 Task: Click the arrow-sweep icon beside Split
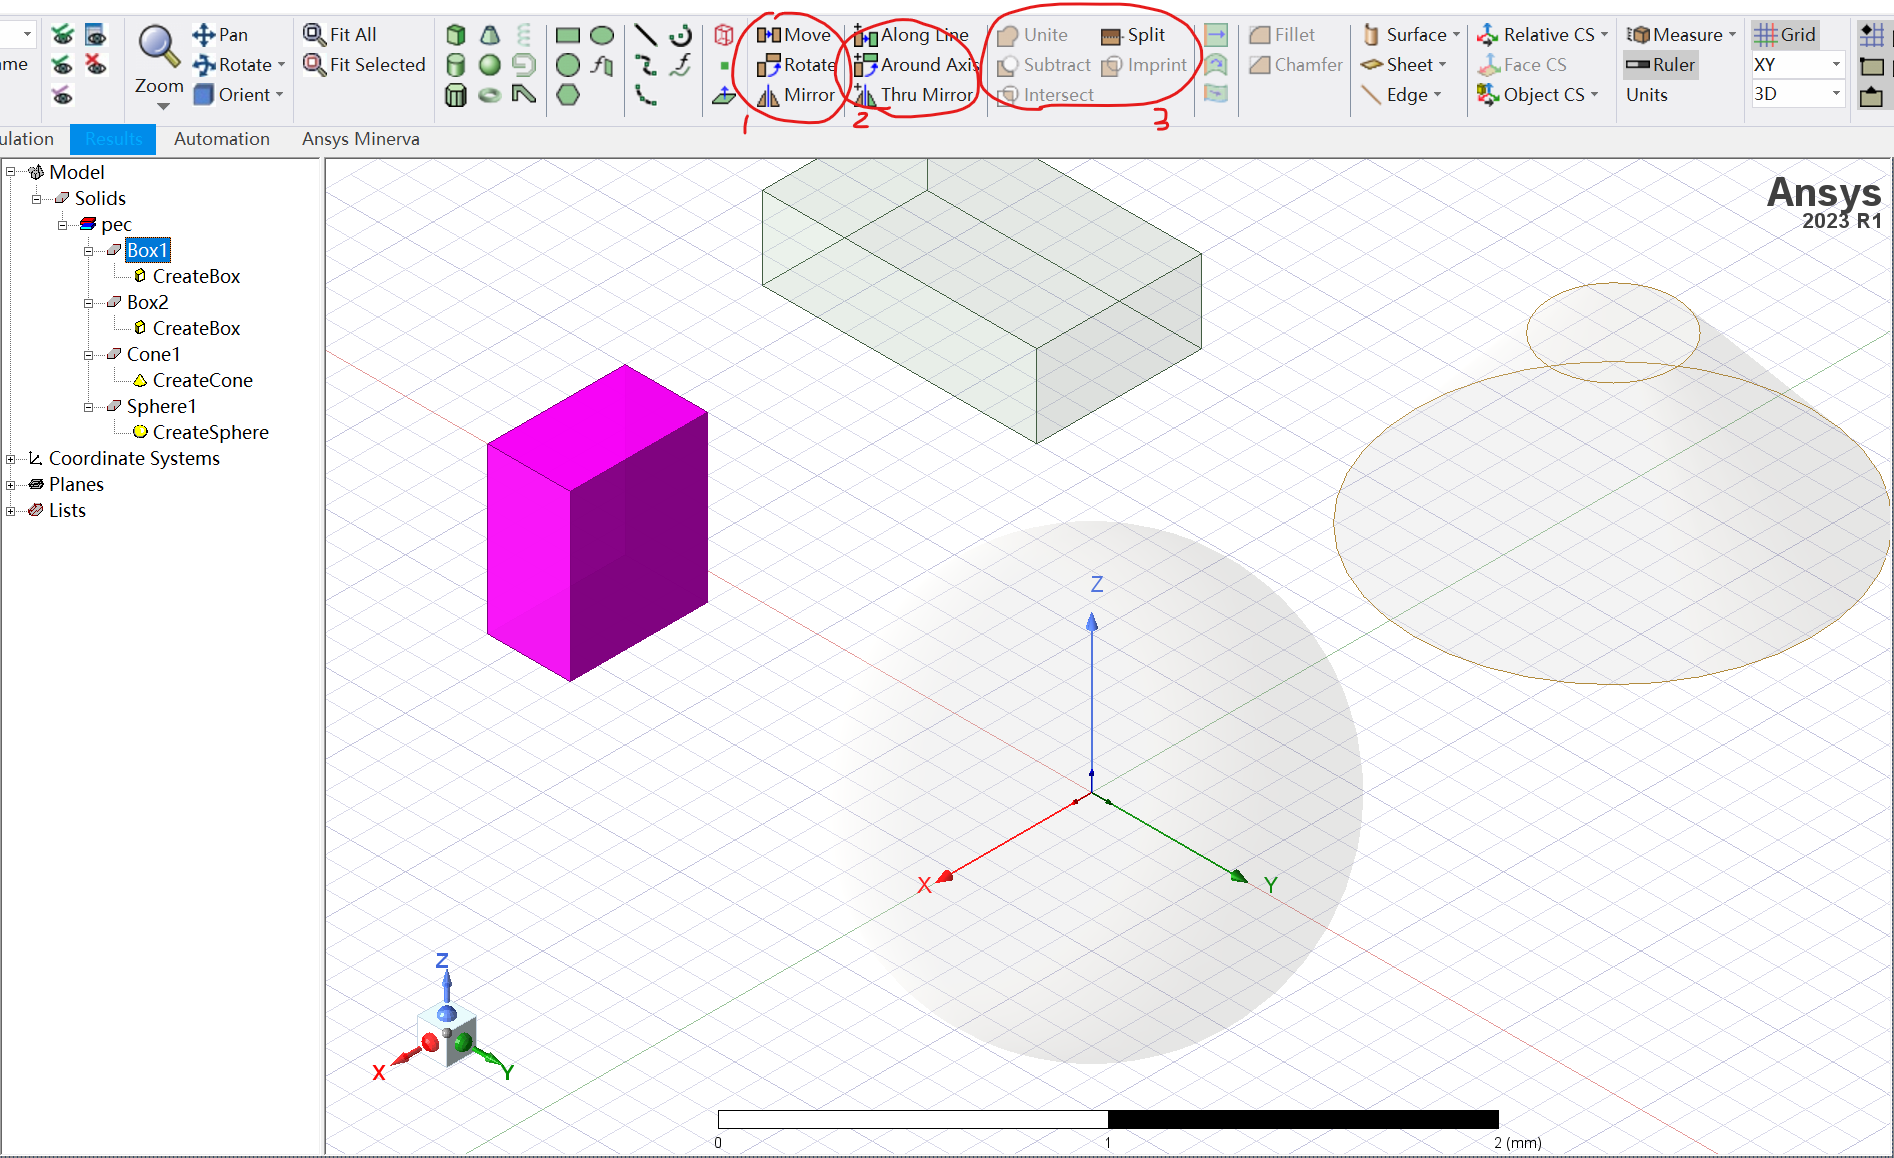(1216, 35)
